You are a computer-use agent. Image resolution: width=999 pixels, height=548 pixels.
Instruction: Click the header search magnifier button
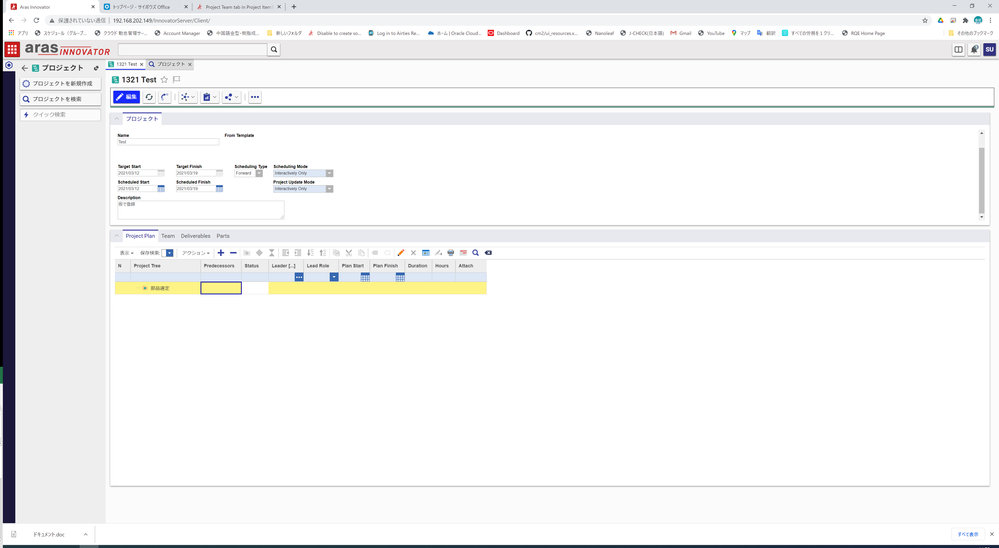tap(273, 49)
